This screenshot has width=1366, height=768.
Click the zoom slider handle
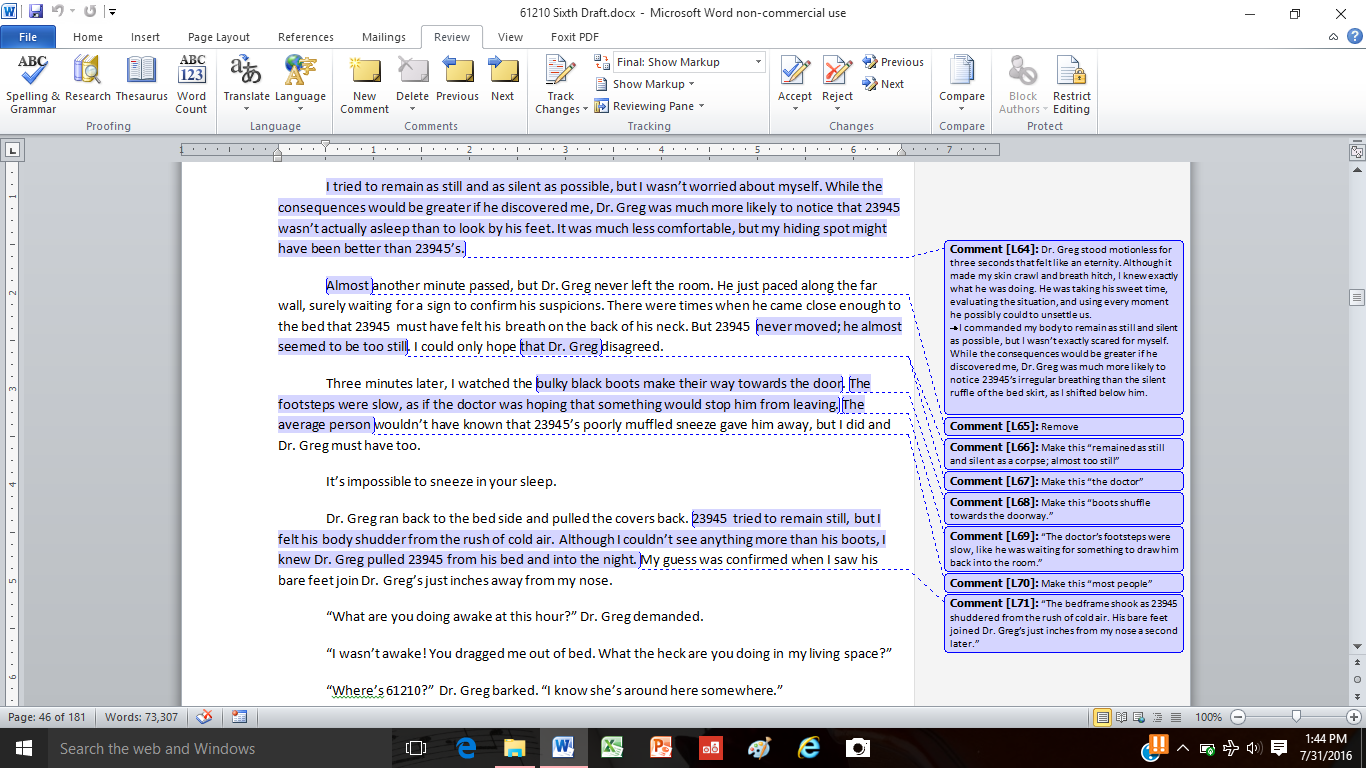pyautogui.click(x=1296, y=717)
